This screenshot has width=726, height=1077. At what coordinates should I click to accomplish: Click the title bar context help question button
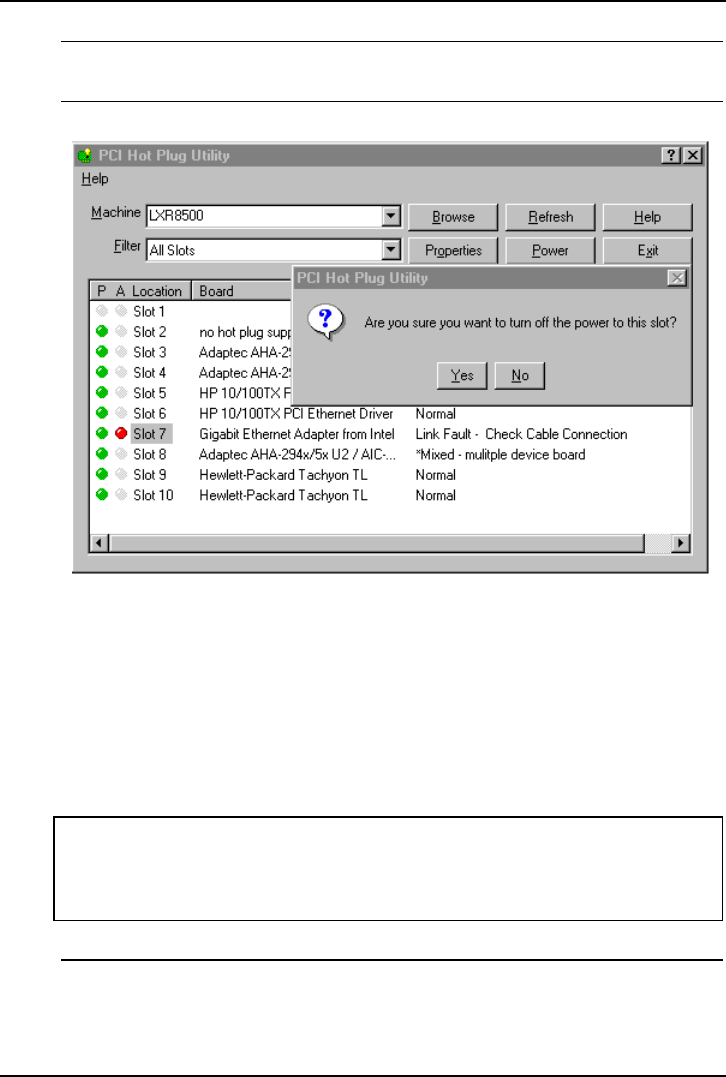pos(671,155)
